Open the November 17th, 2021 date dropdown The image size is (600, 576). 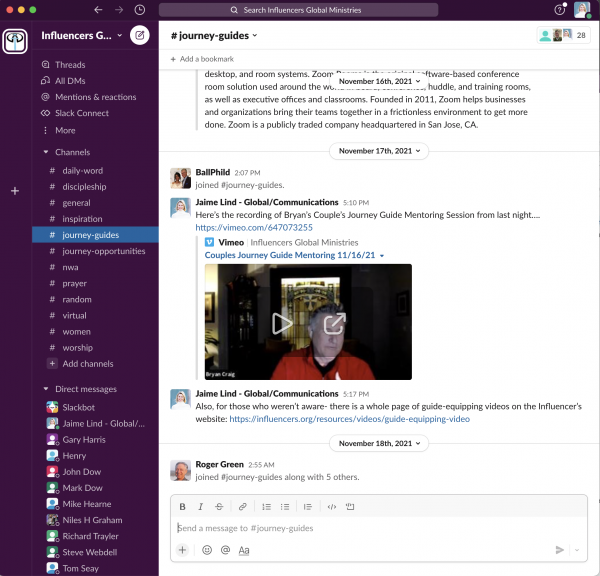(379, 151)
